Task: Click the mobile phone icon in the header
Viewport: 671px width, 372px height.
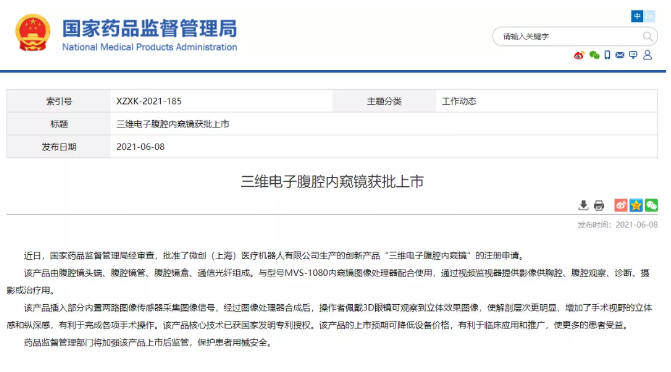Action: (x=607, y=55)
